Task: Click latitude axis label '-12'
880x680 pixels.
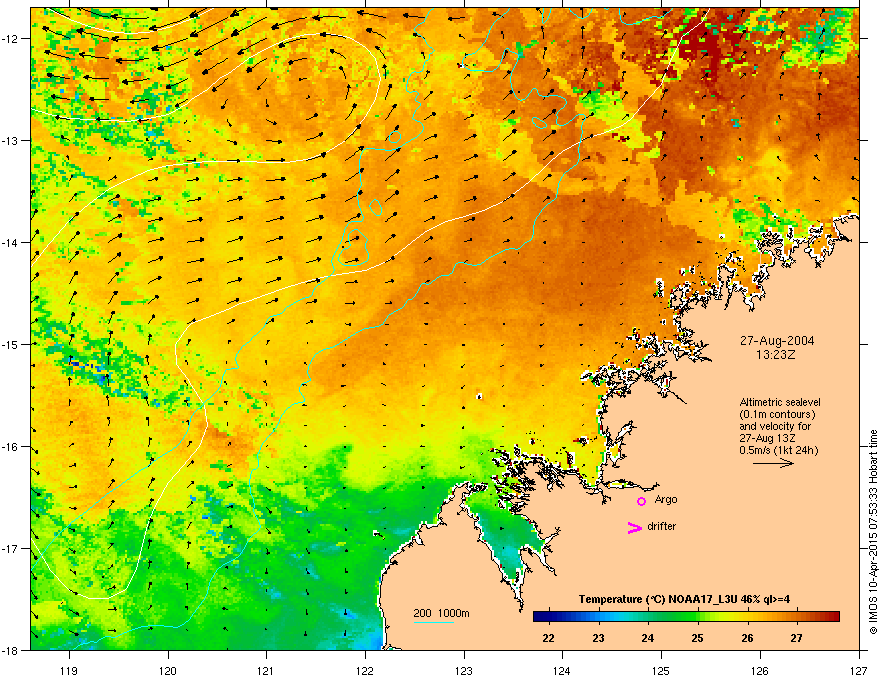Action: [x=11, y=39]
